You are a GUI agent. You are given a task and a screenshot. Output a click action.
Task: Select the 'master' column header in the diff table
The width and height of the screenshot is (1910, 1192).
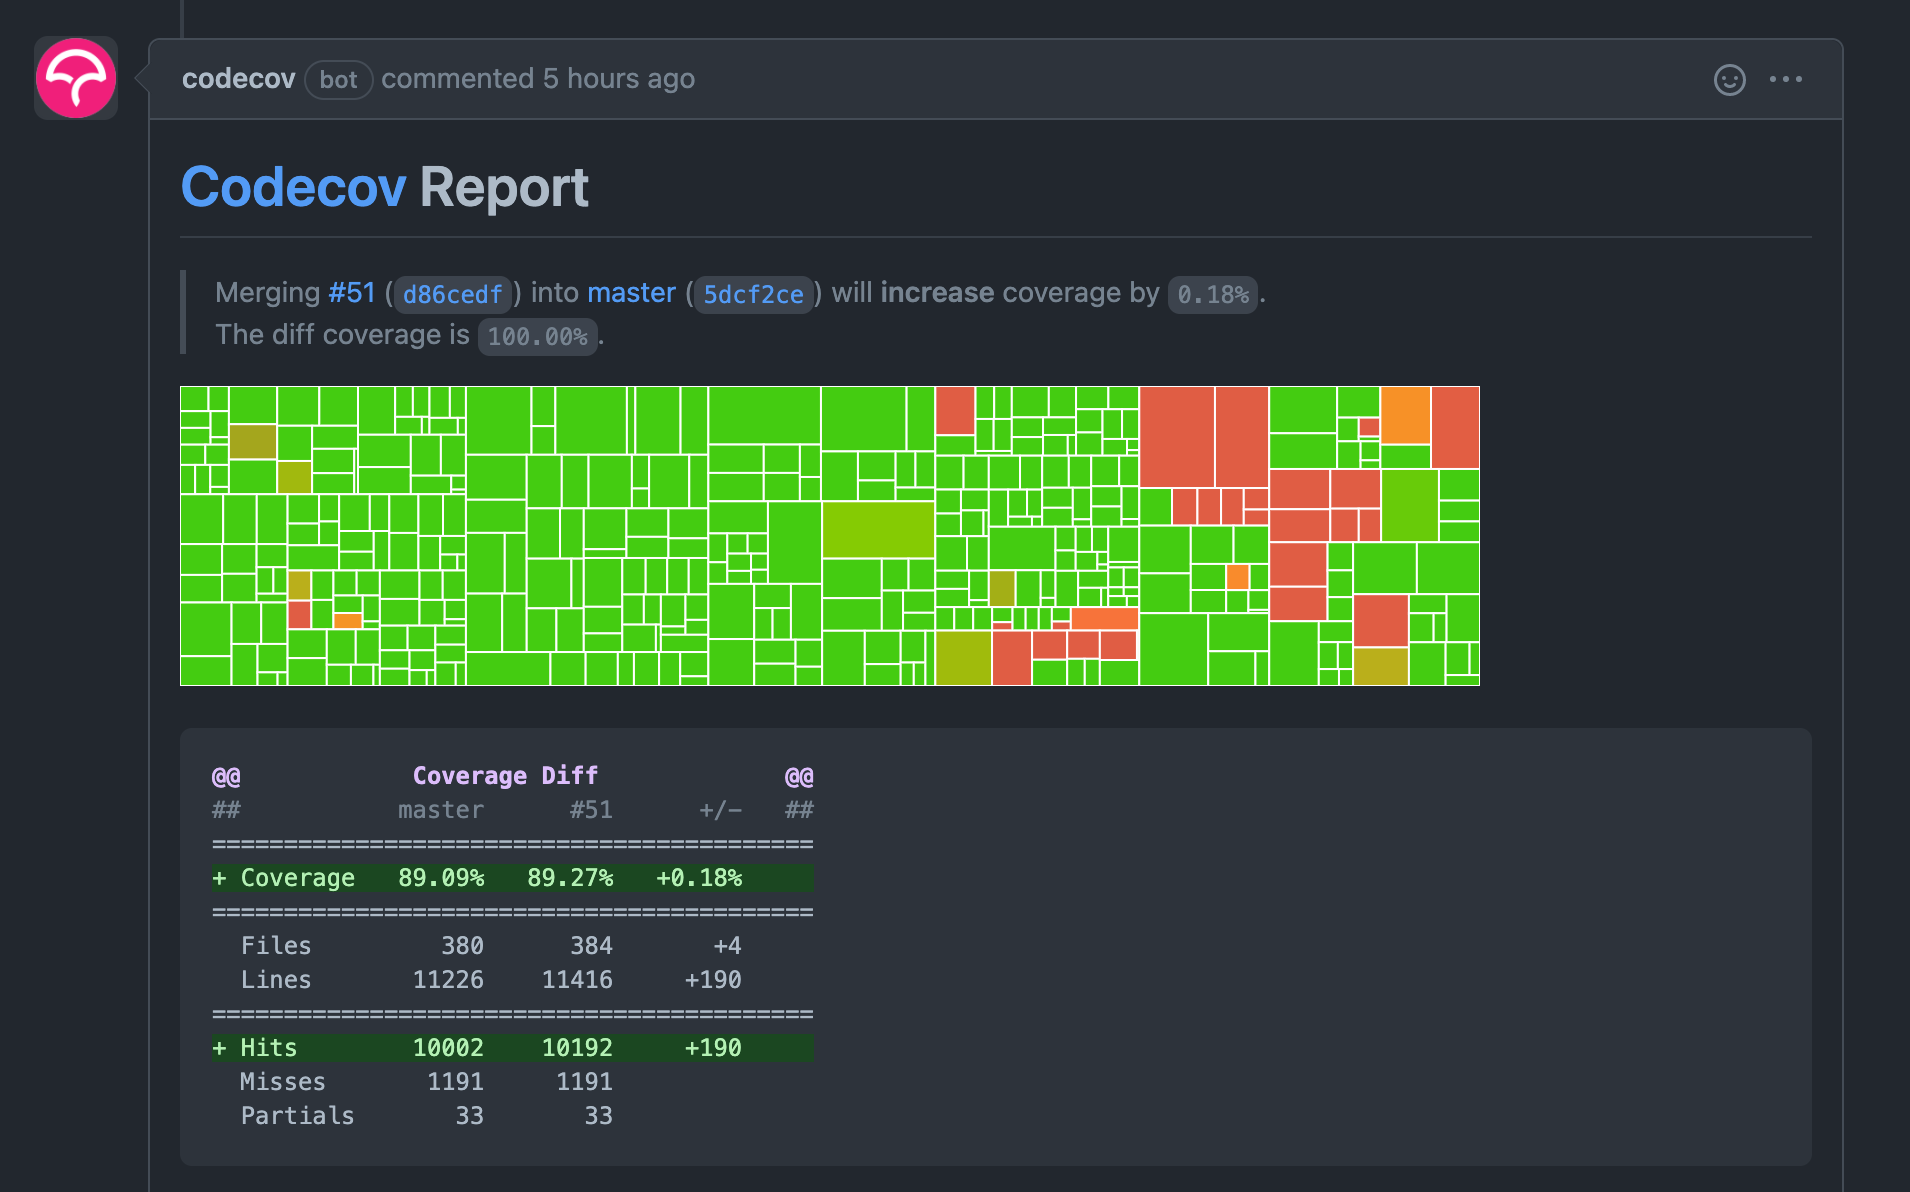(441, 810)
